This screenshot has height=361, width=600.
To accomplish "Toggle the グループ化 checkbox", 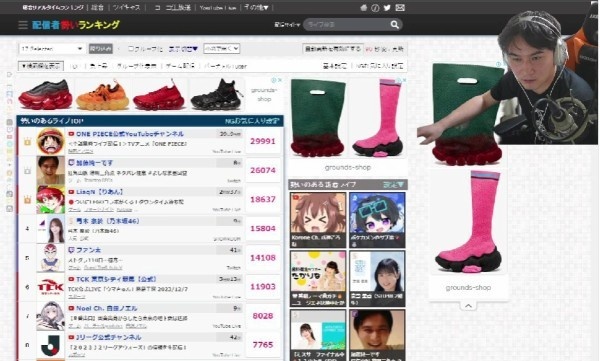I will [131, 49].
